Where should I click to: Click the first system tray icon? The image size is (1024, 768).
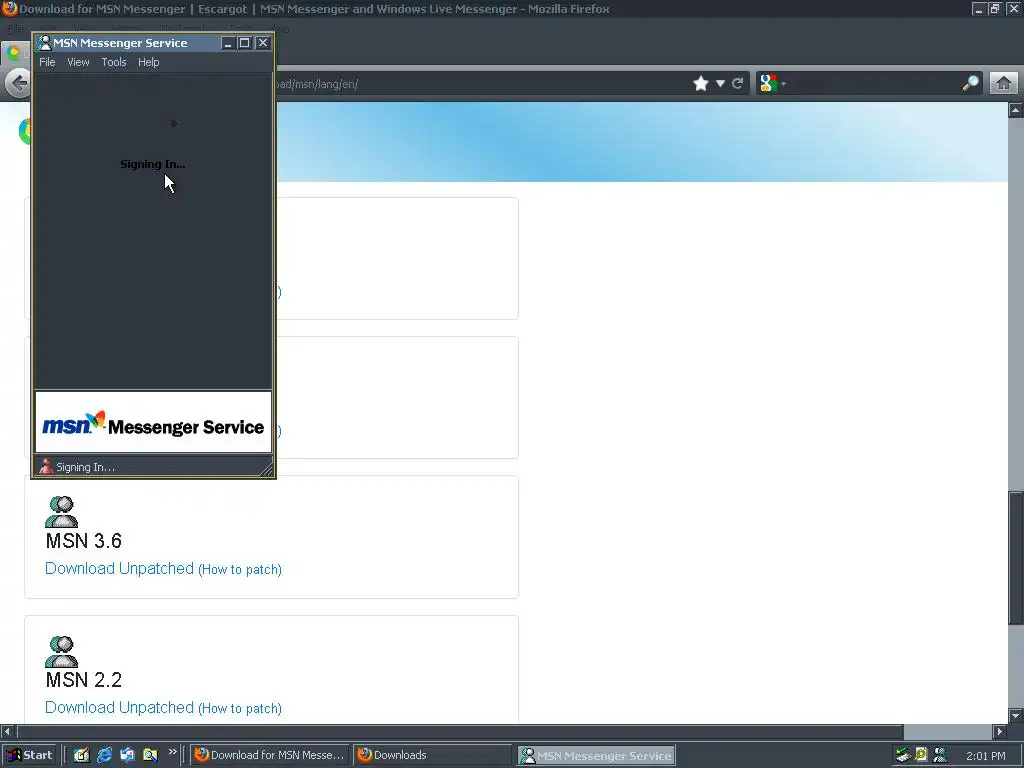[903, 756]
